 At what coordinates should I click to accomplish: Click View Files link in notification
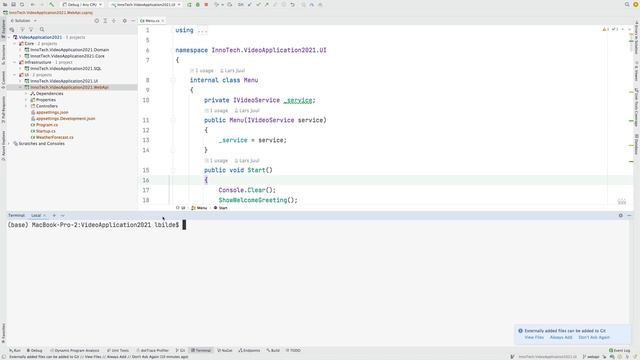(534, 338)
